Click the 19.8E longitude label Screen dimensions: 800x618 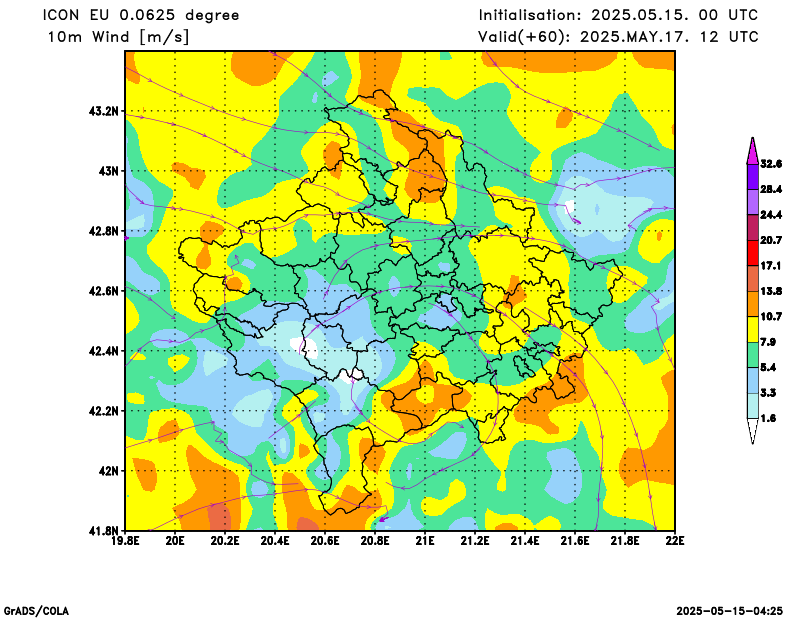pos(126,541)
